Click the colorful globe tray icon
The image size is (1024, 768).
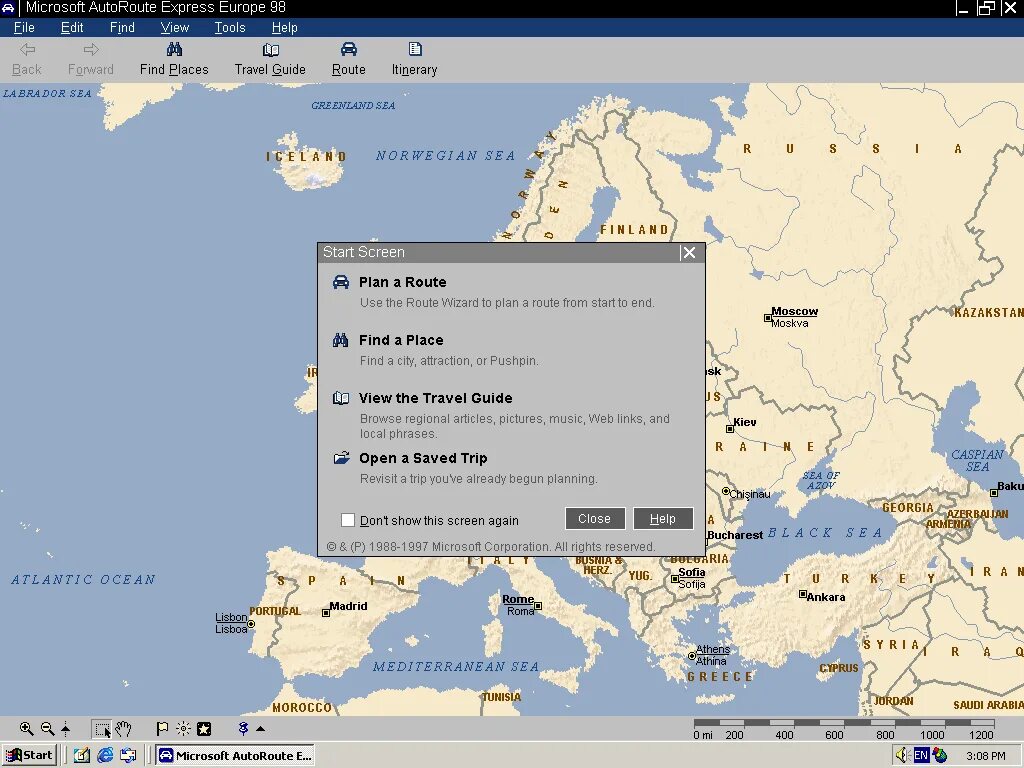tap(940, 755)
